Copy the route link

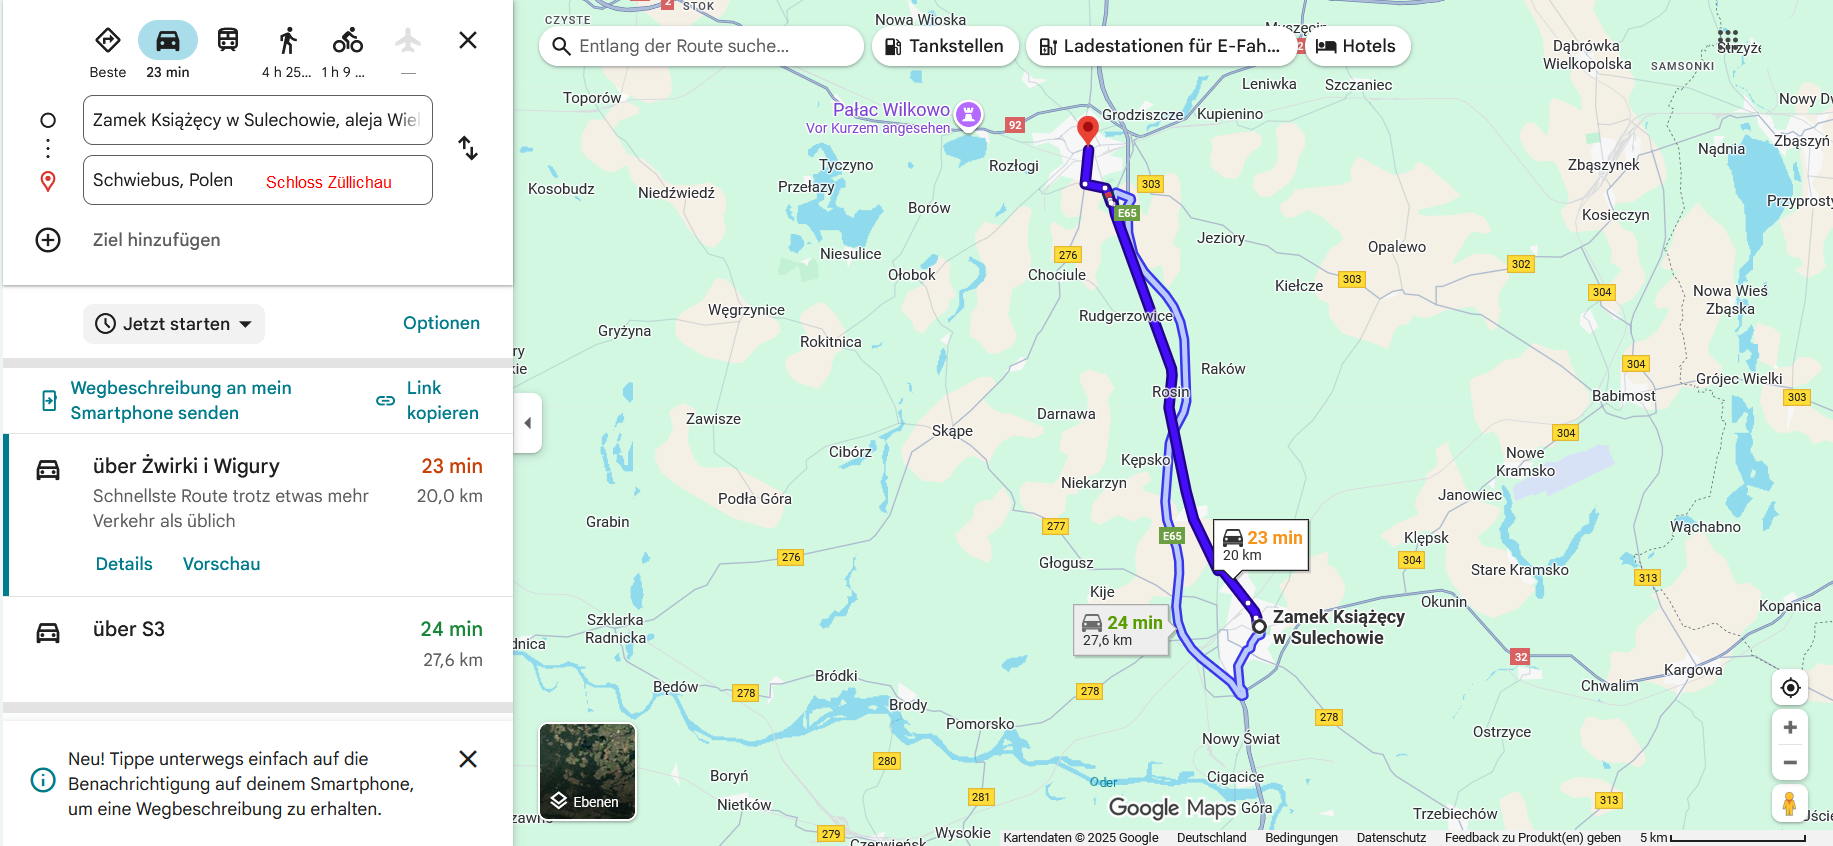(x=428, y=400)
